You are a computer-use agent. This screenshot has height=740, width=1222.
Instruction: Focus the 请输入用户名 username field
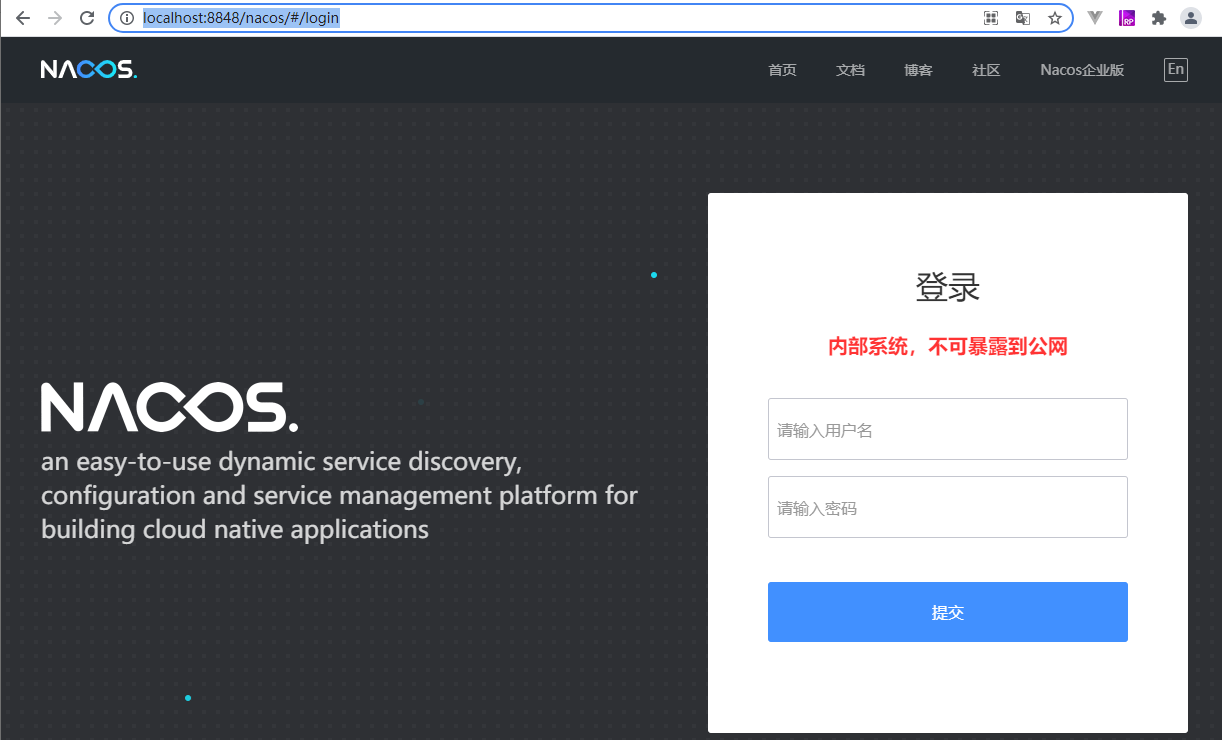[948, 429]
